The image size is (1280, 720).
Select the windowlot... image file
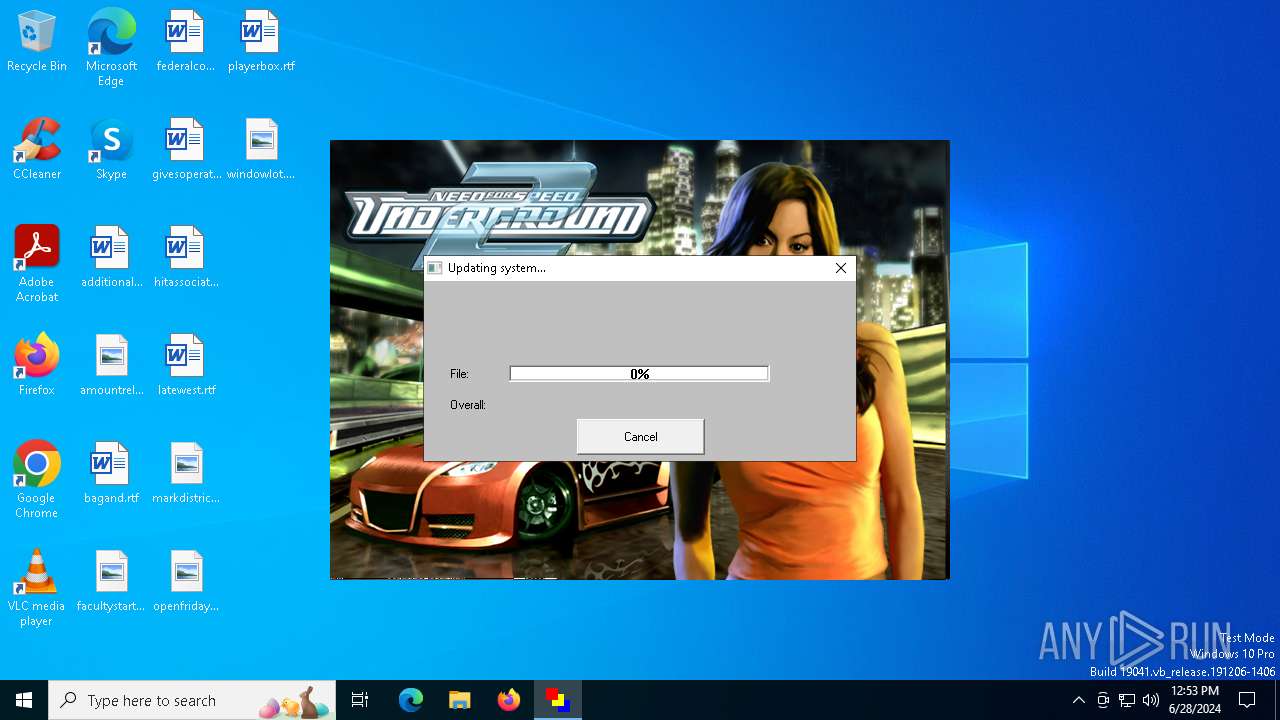tap(261, 150)
